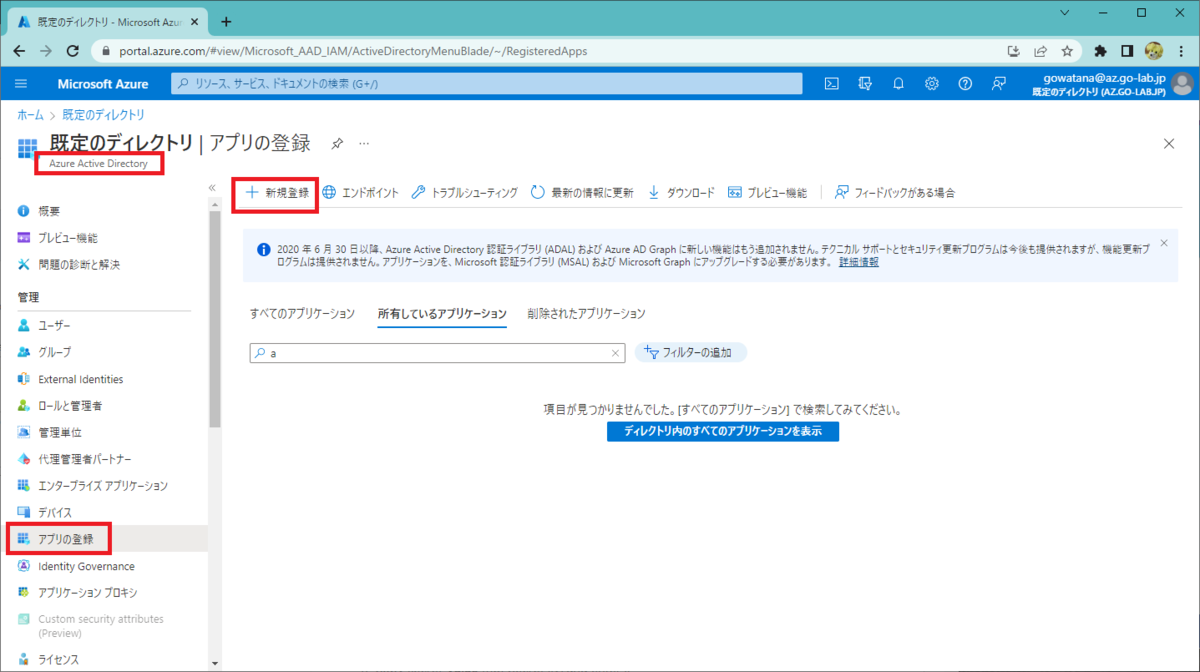Viewport: 1200px width, 672px height.
Task: Click 既定のディレクトリ breadcrumb link
Action: 103,116
